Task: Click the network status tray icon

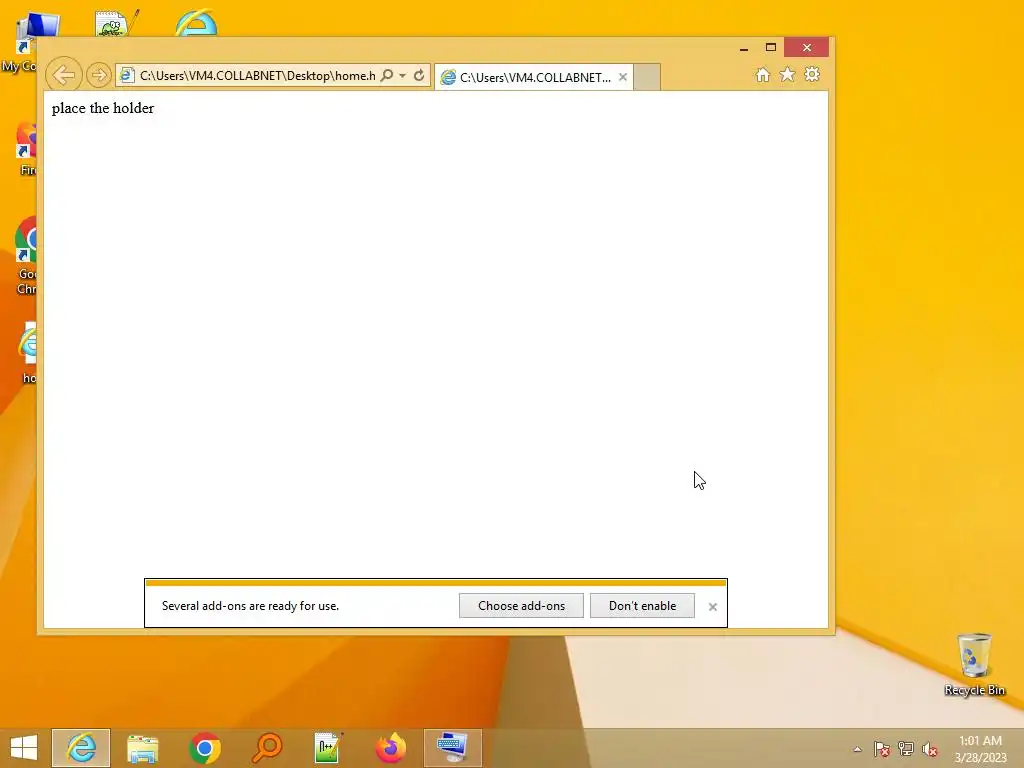Action: click(x=906, y=749)
